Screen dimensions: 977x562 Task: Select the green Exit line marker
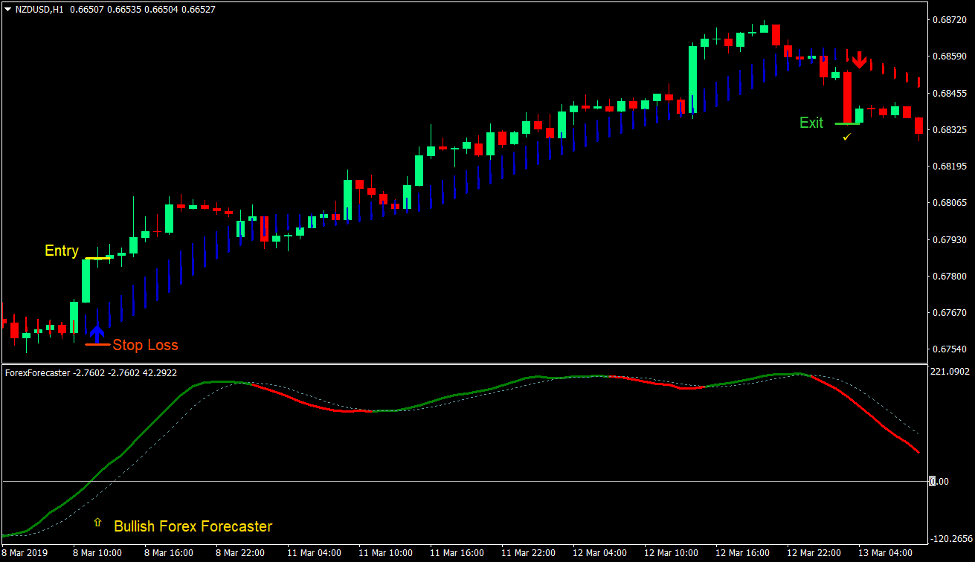click(847, 124)
